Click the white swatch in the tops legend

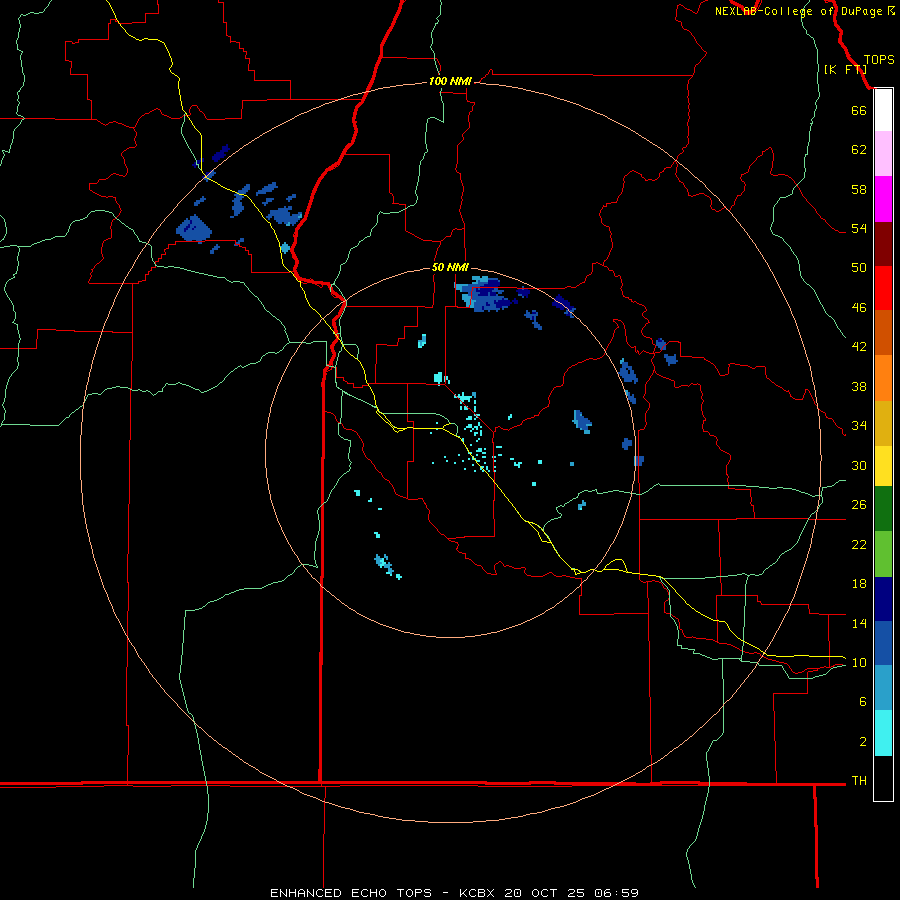pos(883,110)
